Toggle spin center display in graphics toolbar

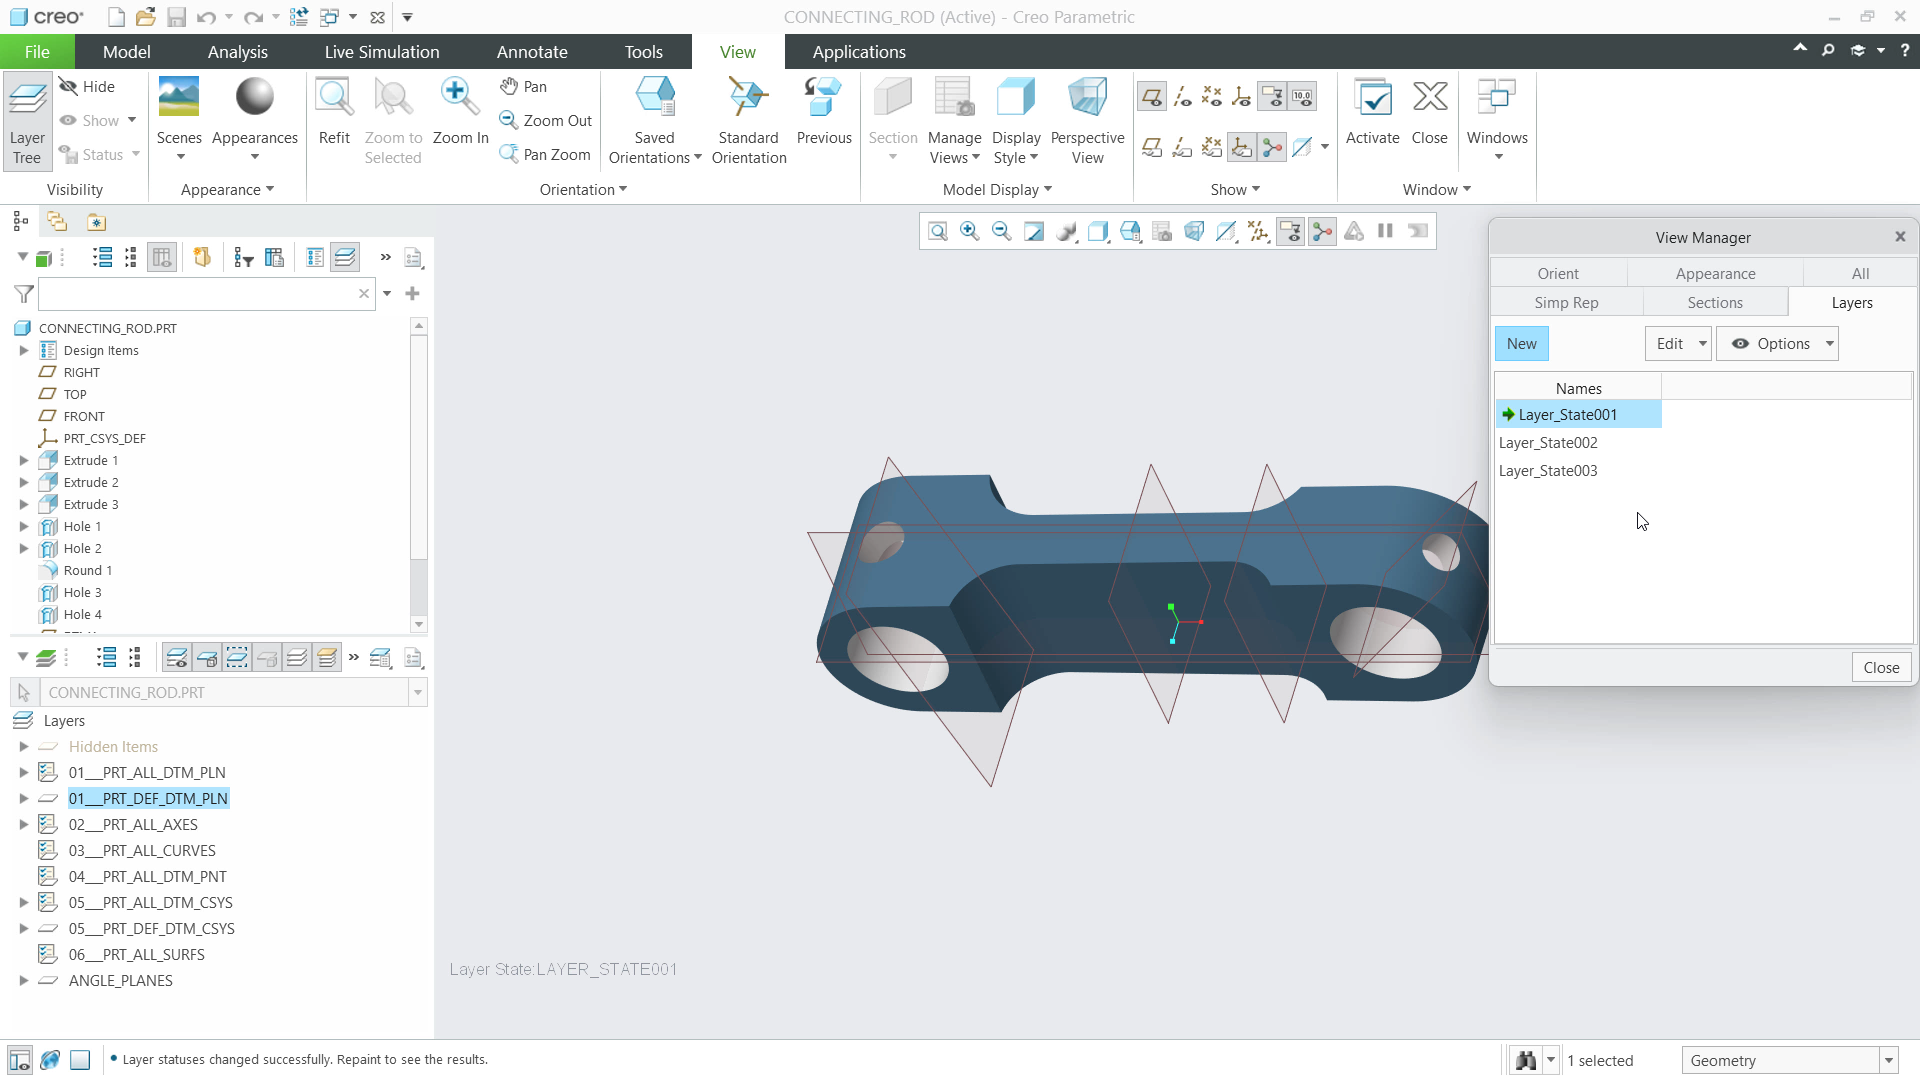[x=1322, y=232]
